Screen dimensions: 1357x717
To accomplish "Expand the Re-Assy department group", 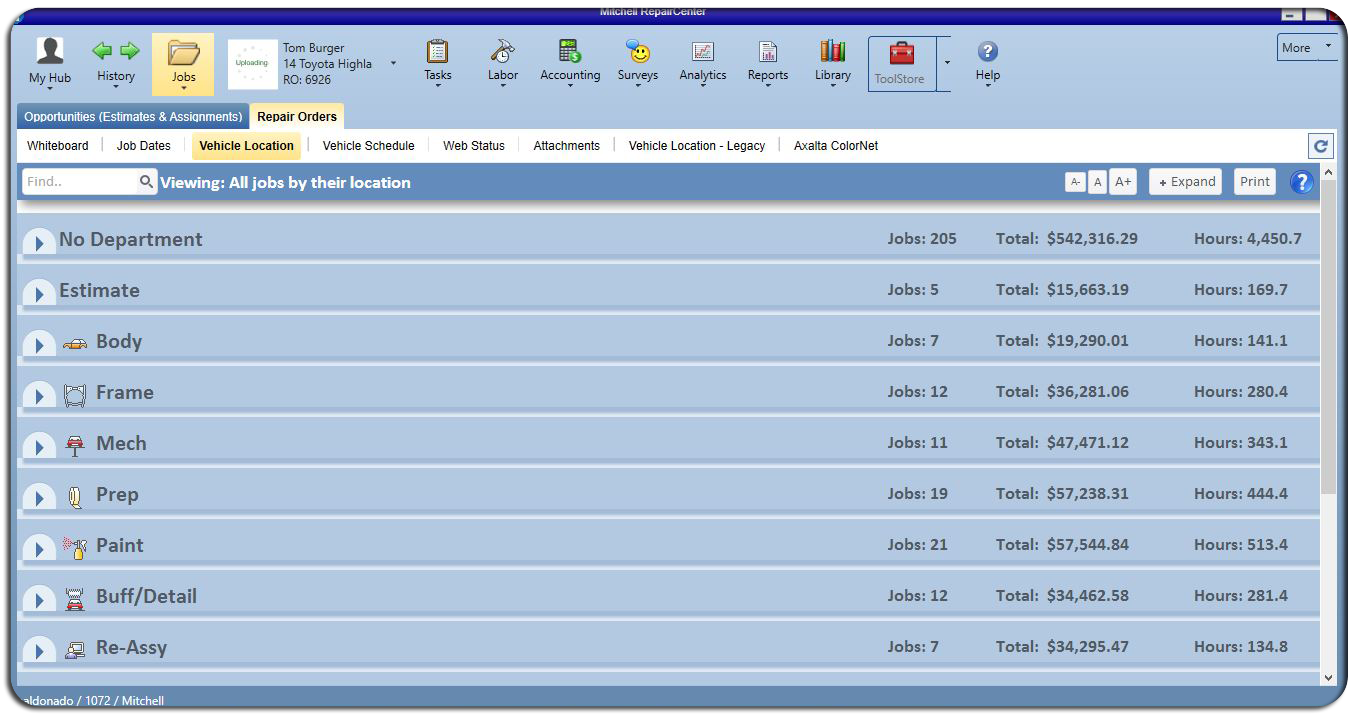I will point(39,650).
